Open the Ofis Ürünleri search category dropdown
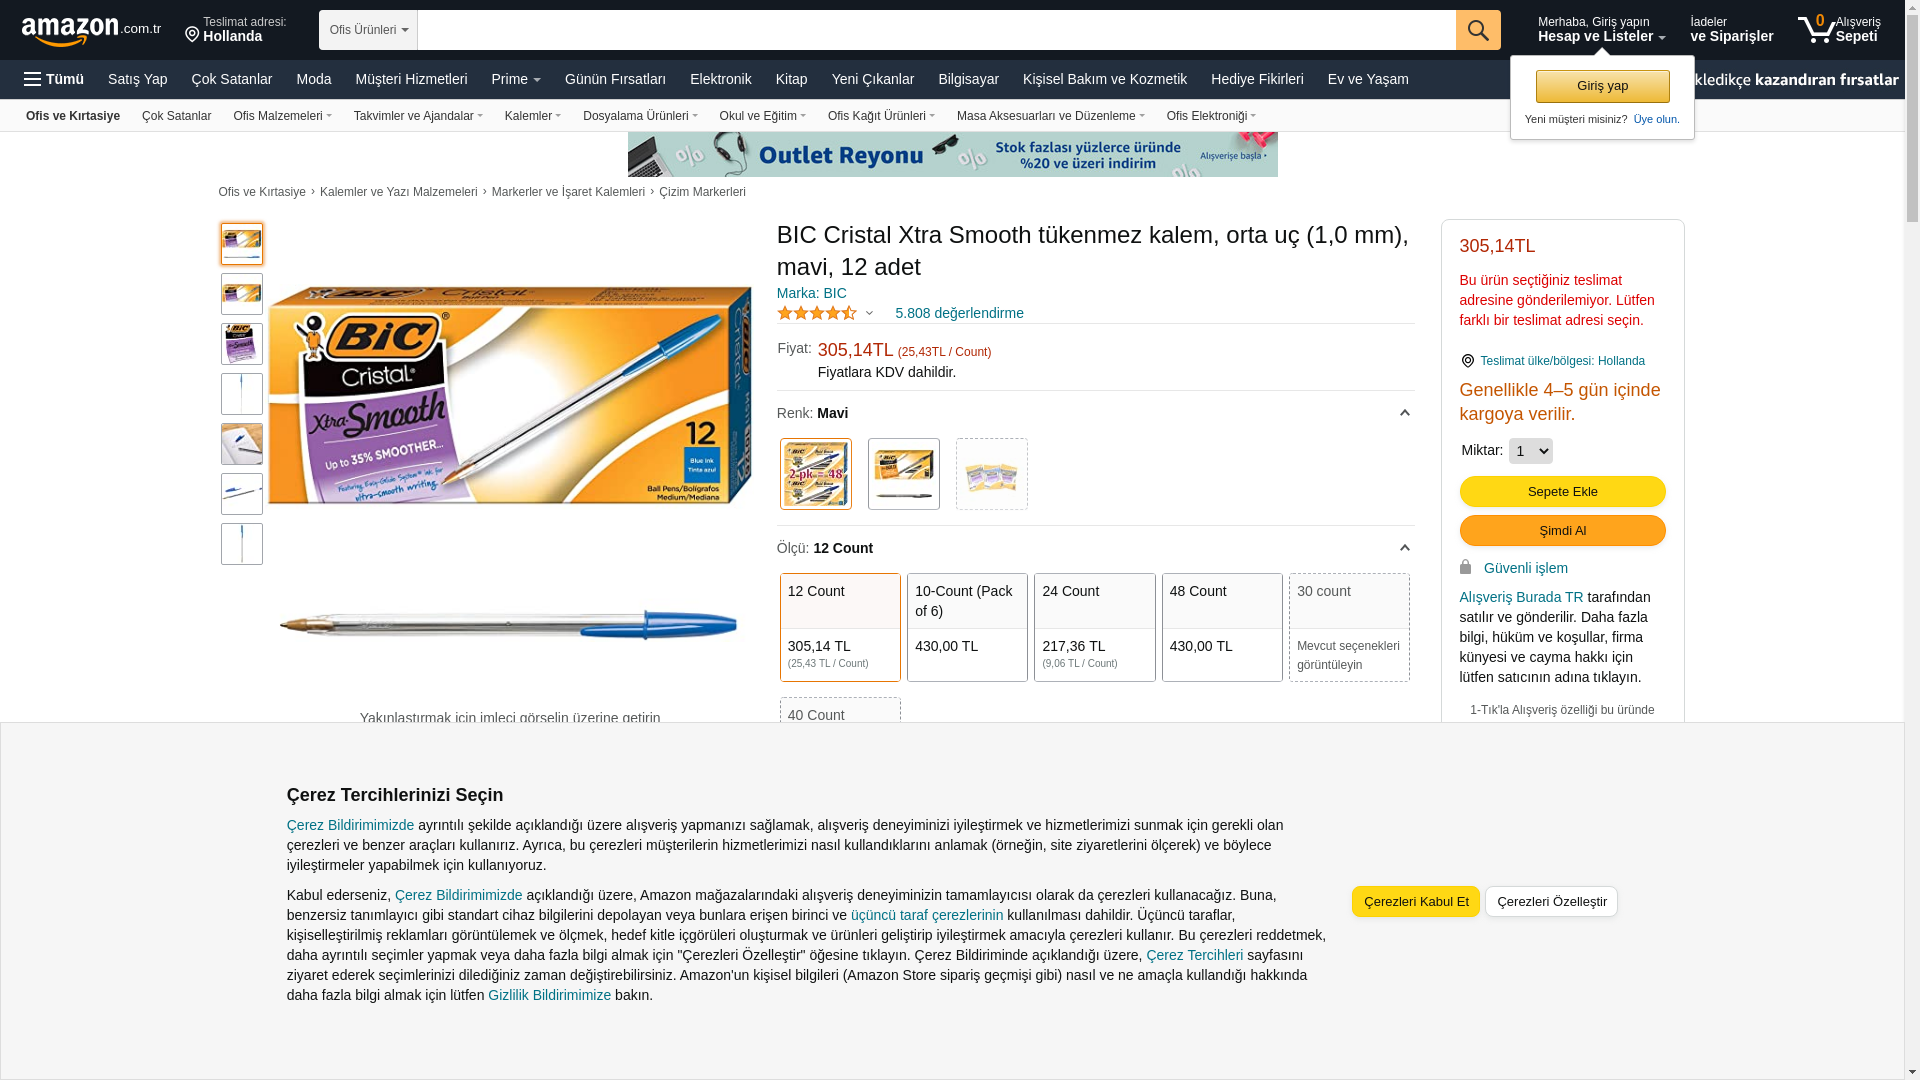Screen dimensions: 1920x1080 tap(368, 30)
